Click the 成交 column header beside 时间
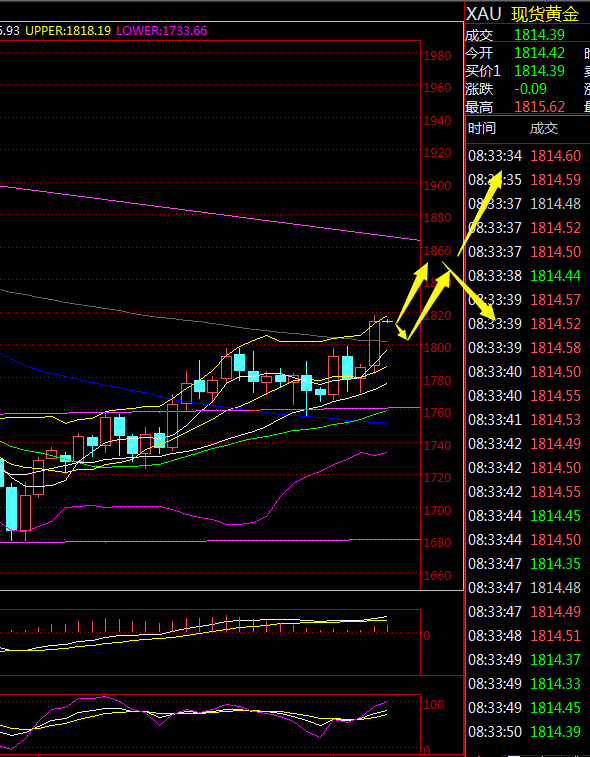The image size is (590, 757). pyautogui.click(x=544, y=128)
